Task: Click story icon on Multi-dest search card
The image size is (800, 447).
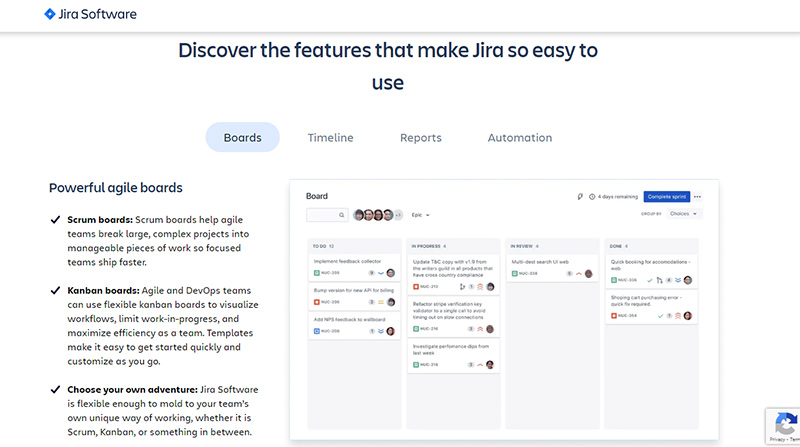Action: pos(515,274)
